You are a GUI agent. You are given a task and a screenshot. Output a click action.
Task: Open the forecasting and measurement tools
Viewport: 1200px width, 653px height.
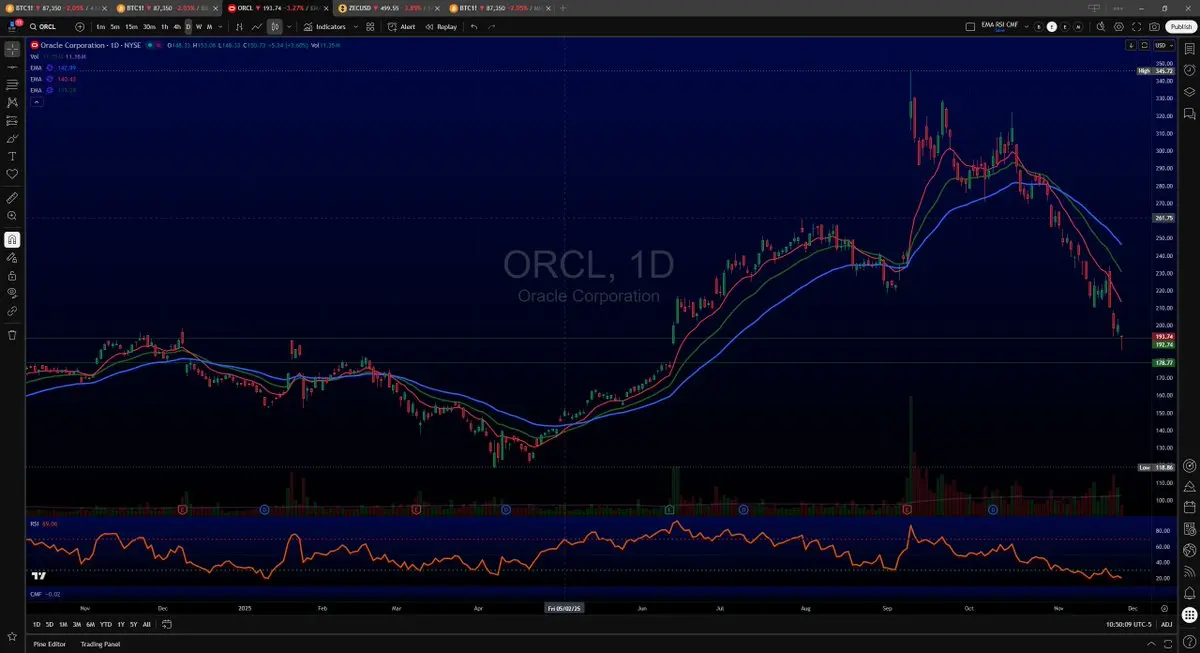[12, 120]
